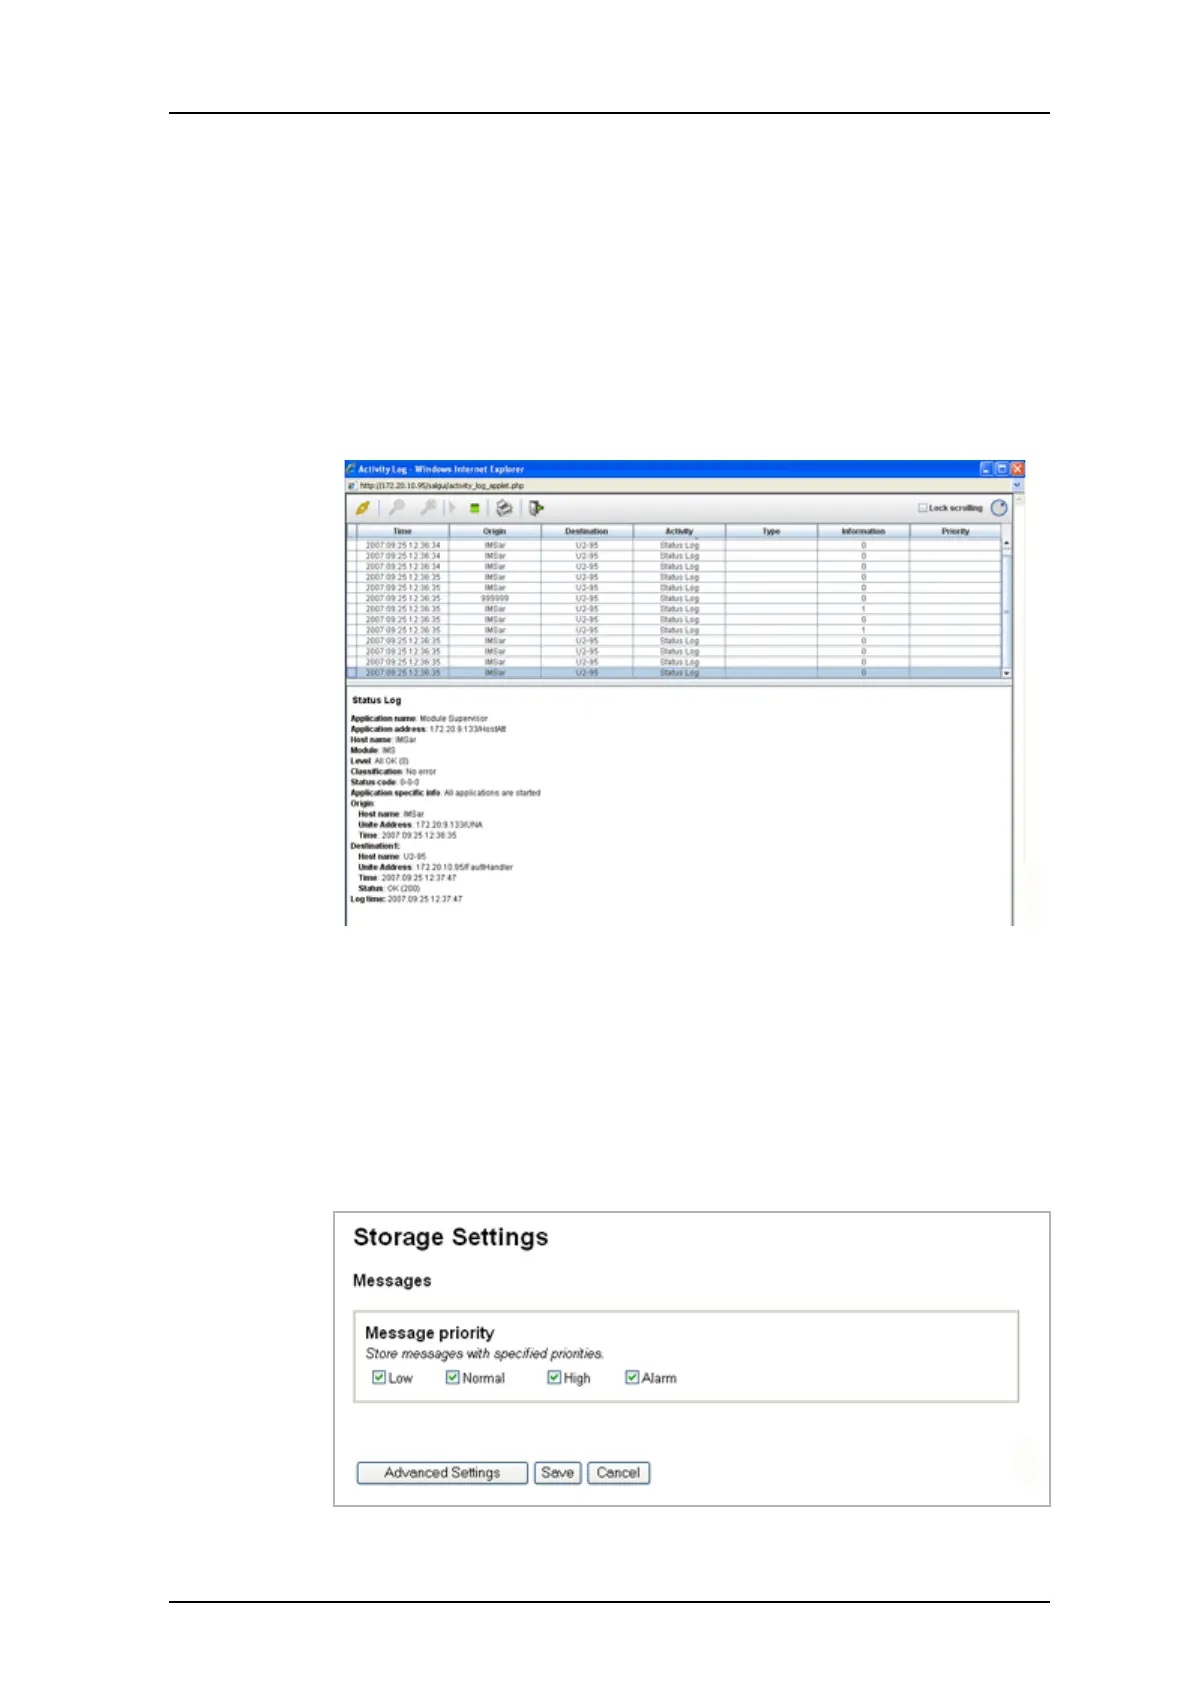
Task: Click the log table scrollbar up arrow
Action: (1006, 543)
